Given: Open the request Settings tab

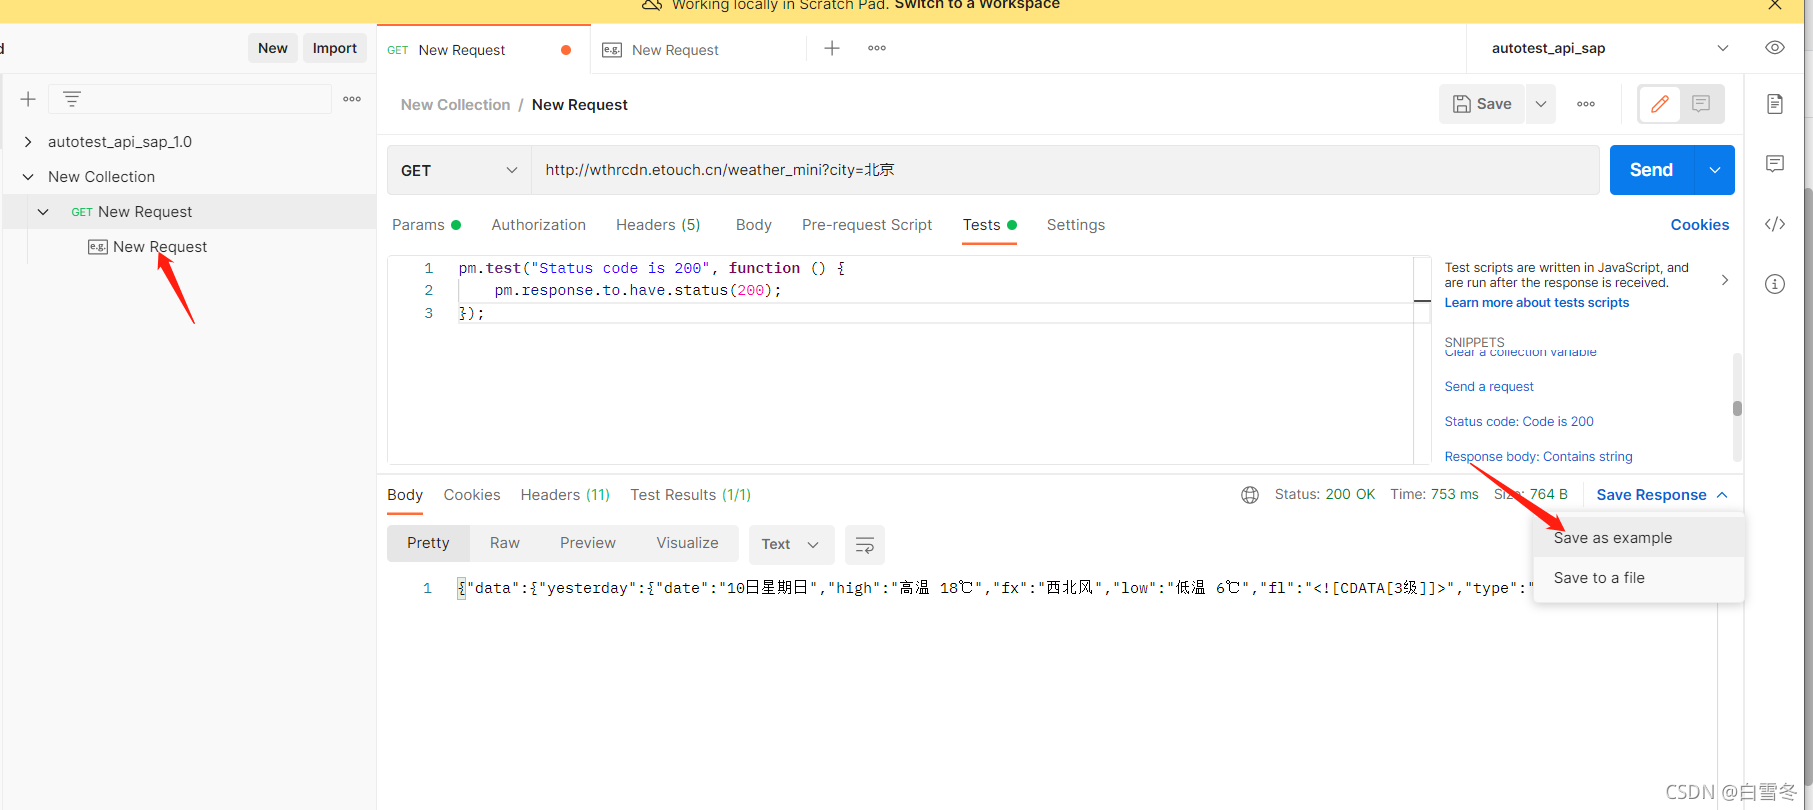Looking at the screenshot, I should 1076,225.
